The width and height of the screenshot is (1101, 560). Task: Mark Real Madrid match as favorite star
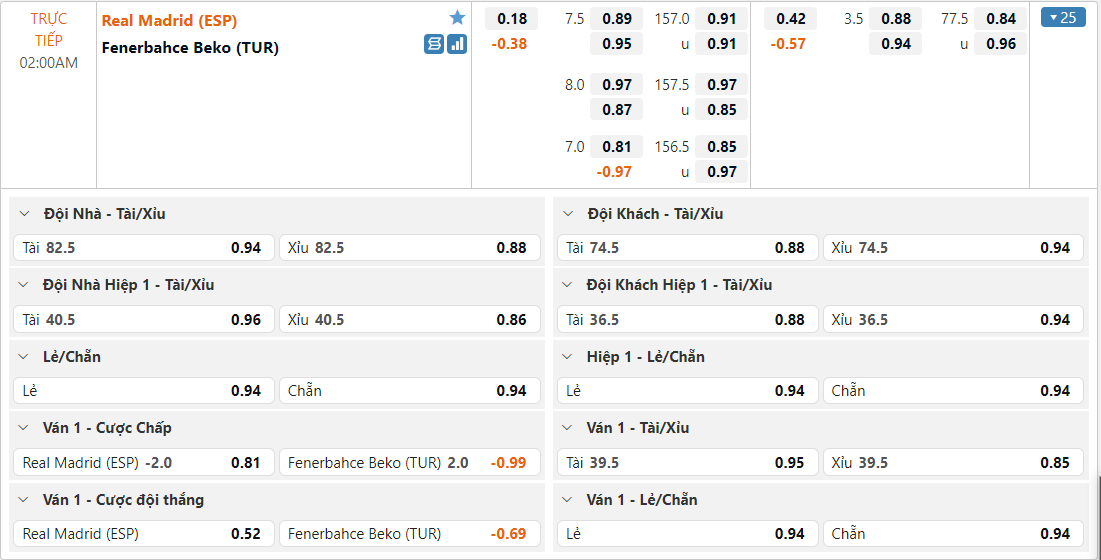(x=457, y=18)
